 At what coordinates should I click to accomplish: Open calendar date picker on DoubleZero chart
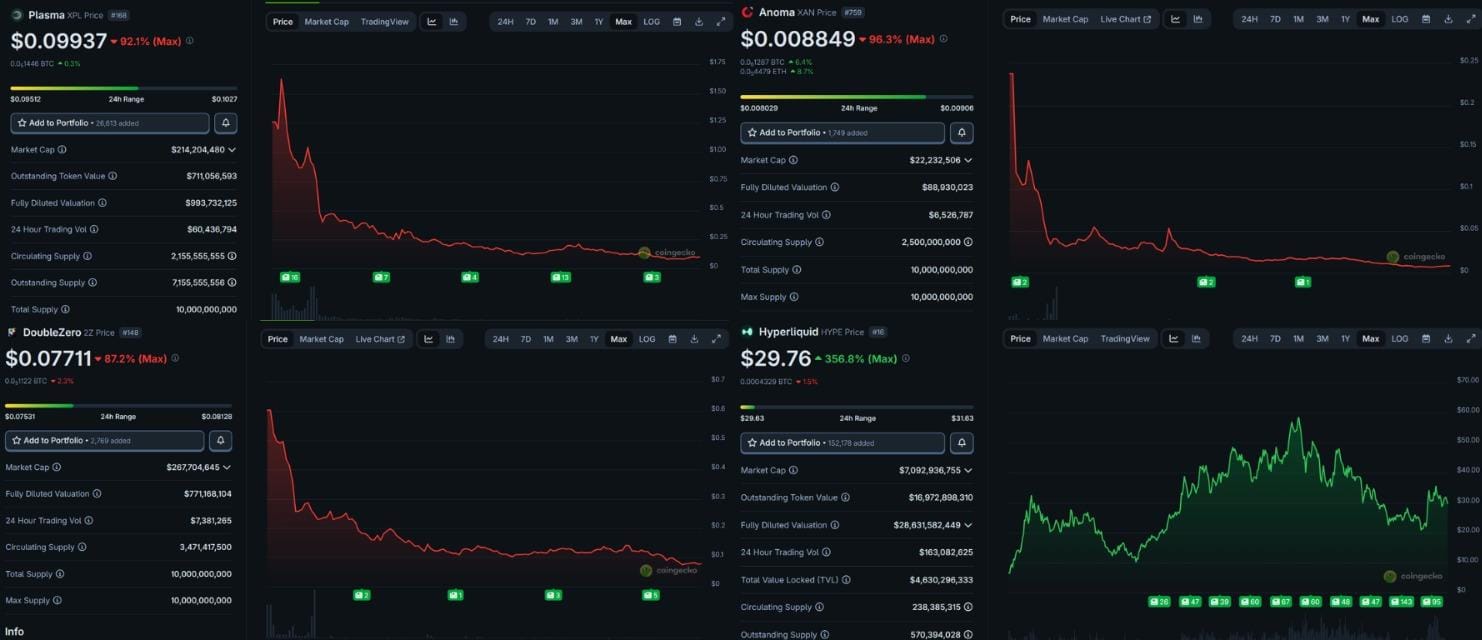[672, 339]
